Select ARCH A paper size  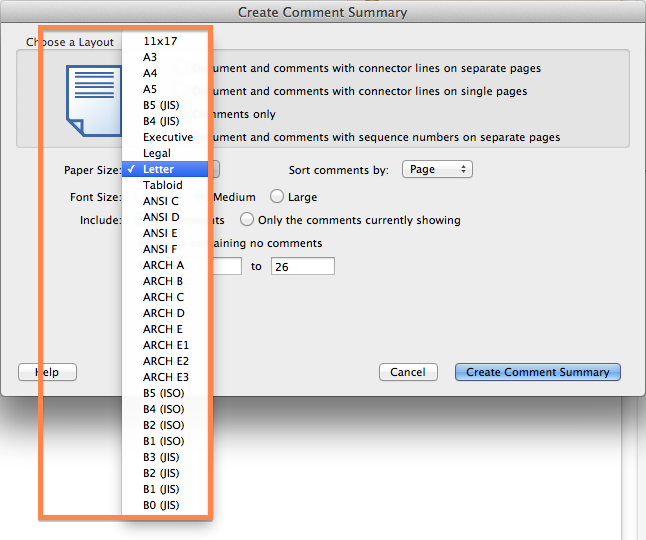pos(163,265)
